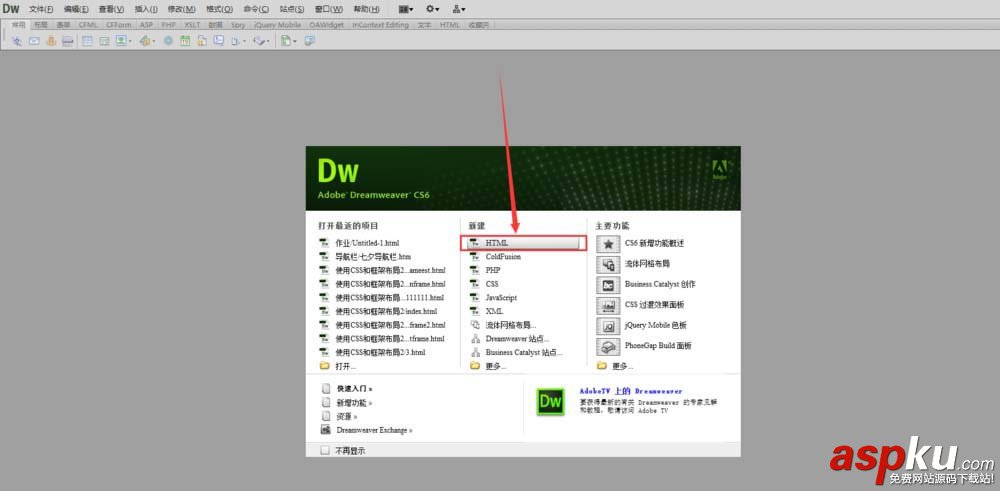
Task: Click the Server-Side Include icon
Action: [202, 41]
